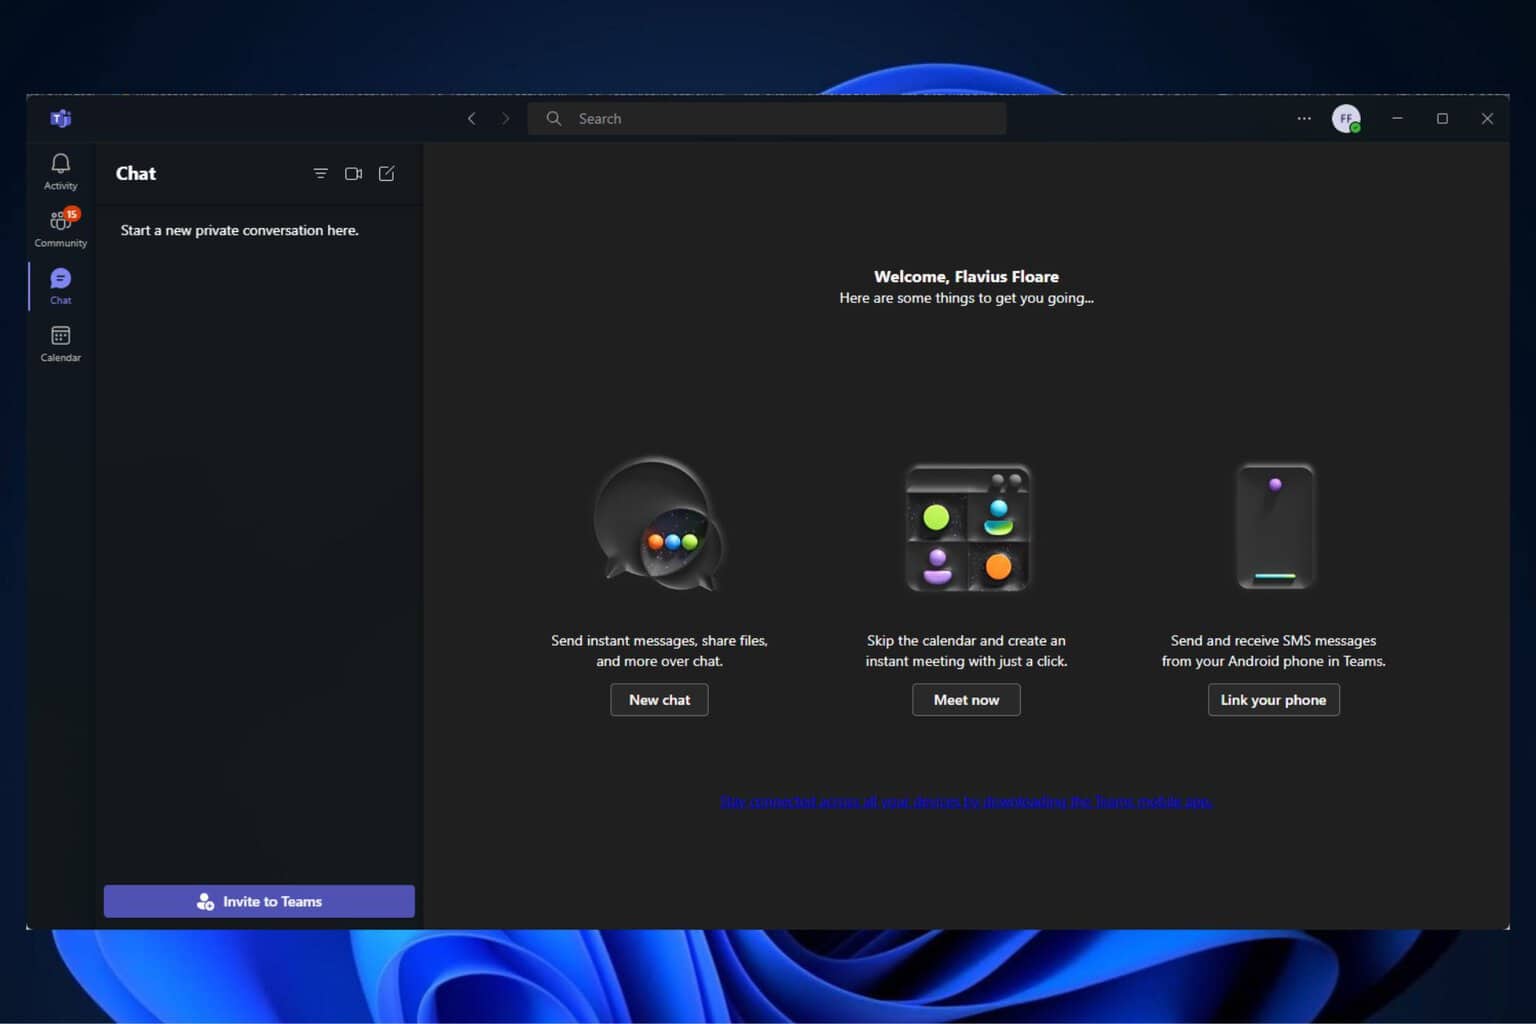1536x1024 pixels.
Task: Click the Chat panel title
Action: [136, 173]
